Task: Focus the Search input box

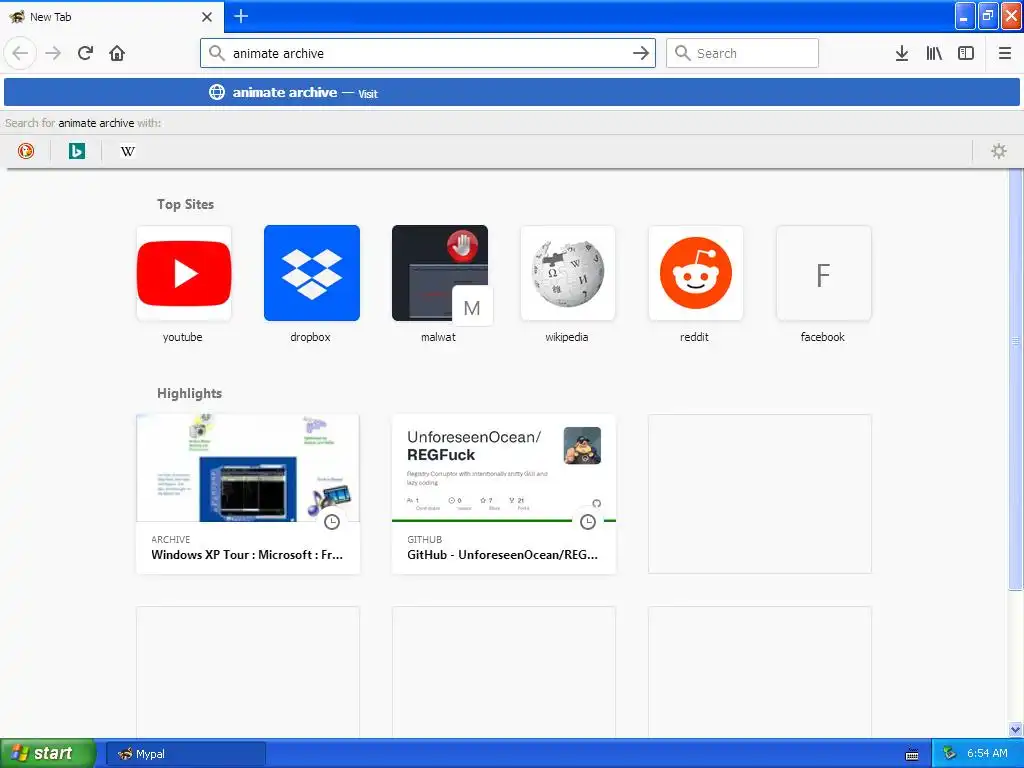Action: click(x=742, y=53)
